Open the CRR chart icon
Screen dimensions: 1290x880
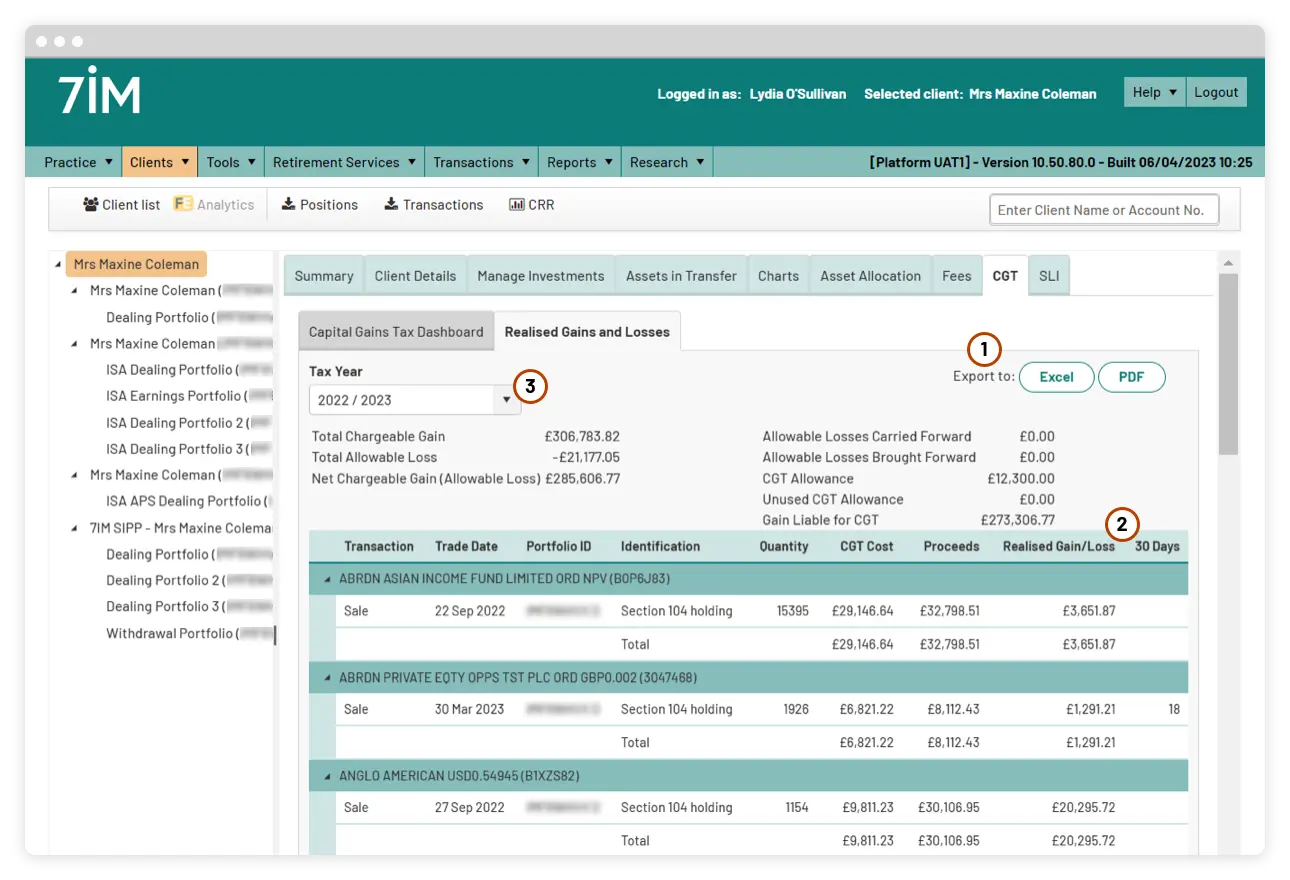(516, 205)
